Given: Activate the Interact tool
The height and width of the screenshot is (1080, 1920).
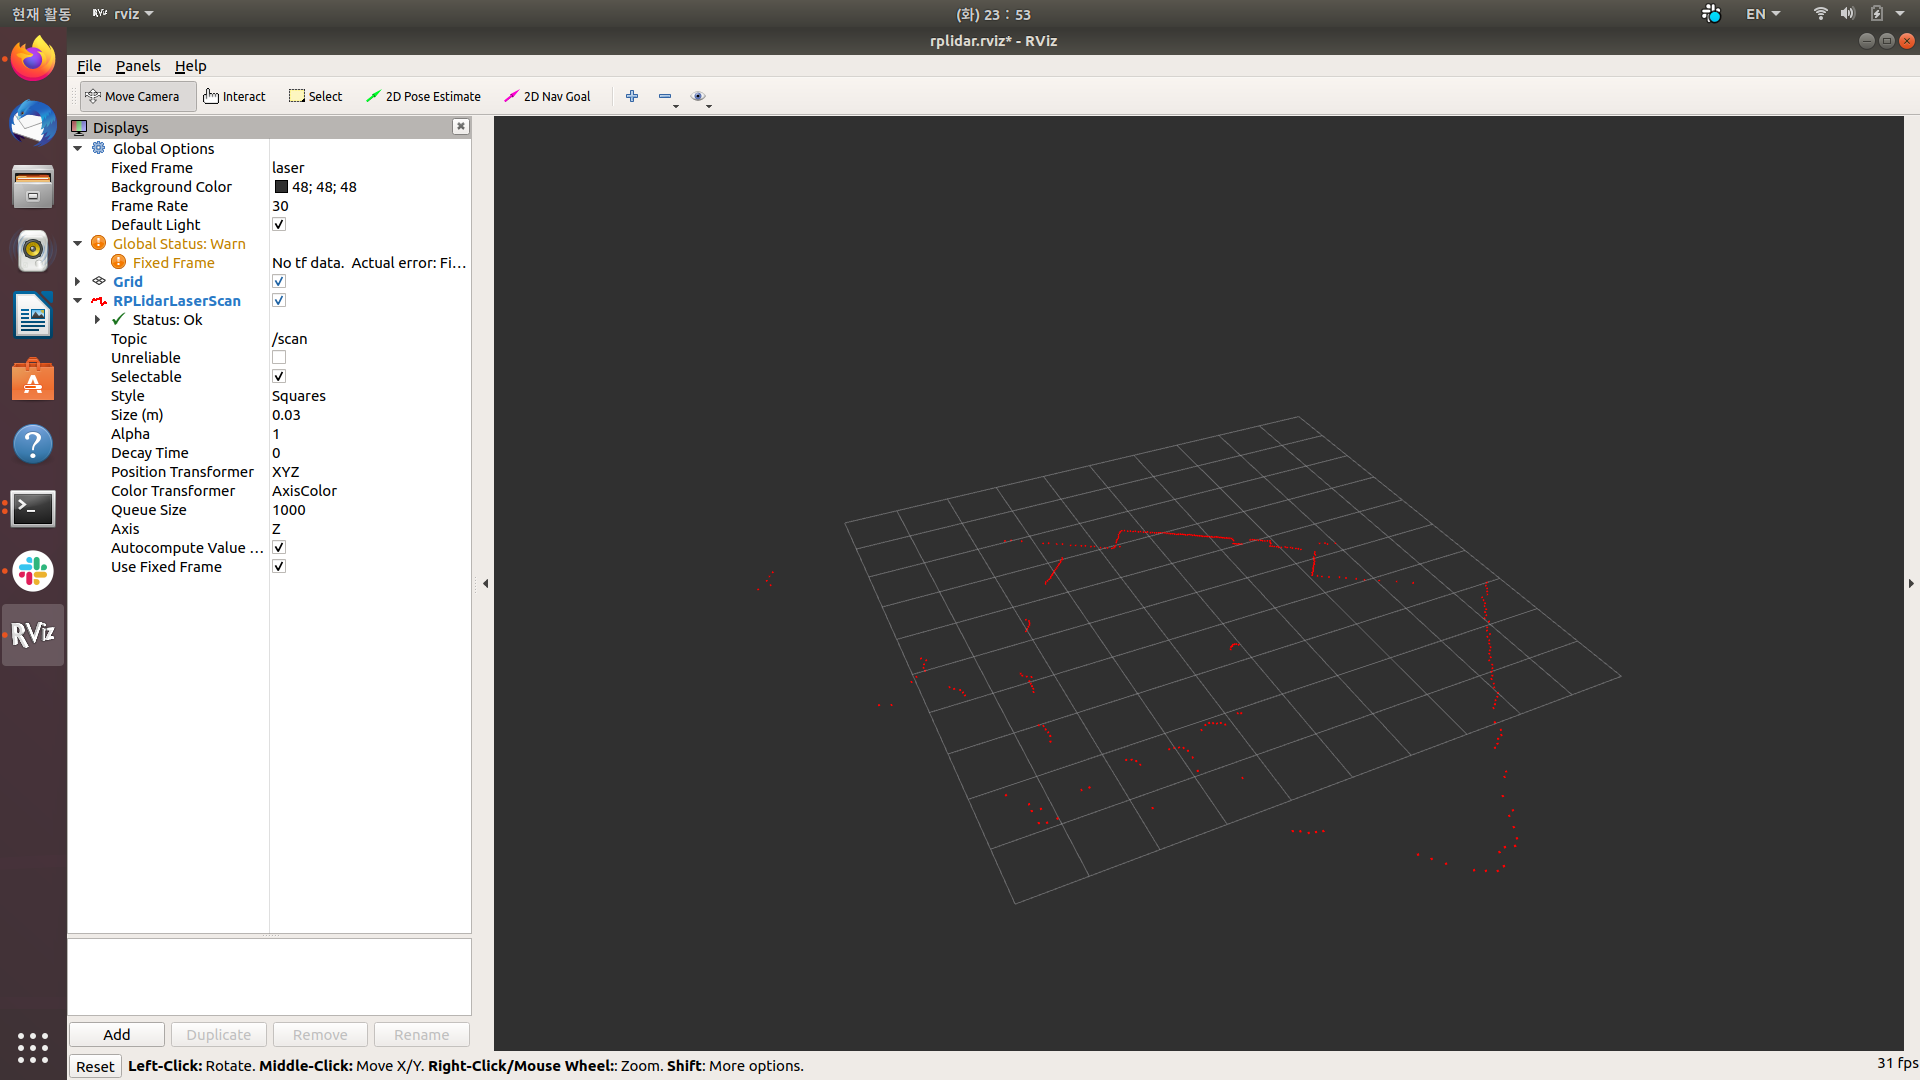Looking at the screenshot, I should [235, 96].
